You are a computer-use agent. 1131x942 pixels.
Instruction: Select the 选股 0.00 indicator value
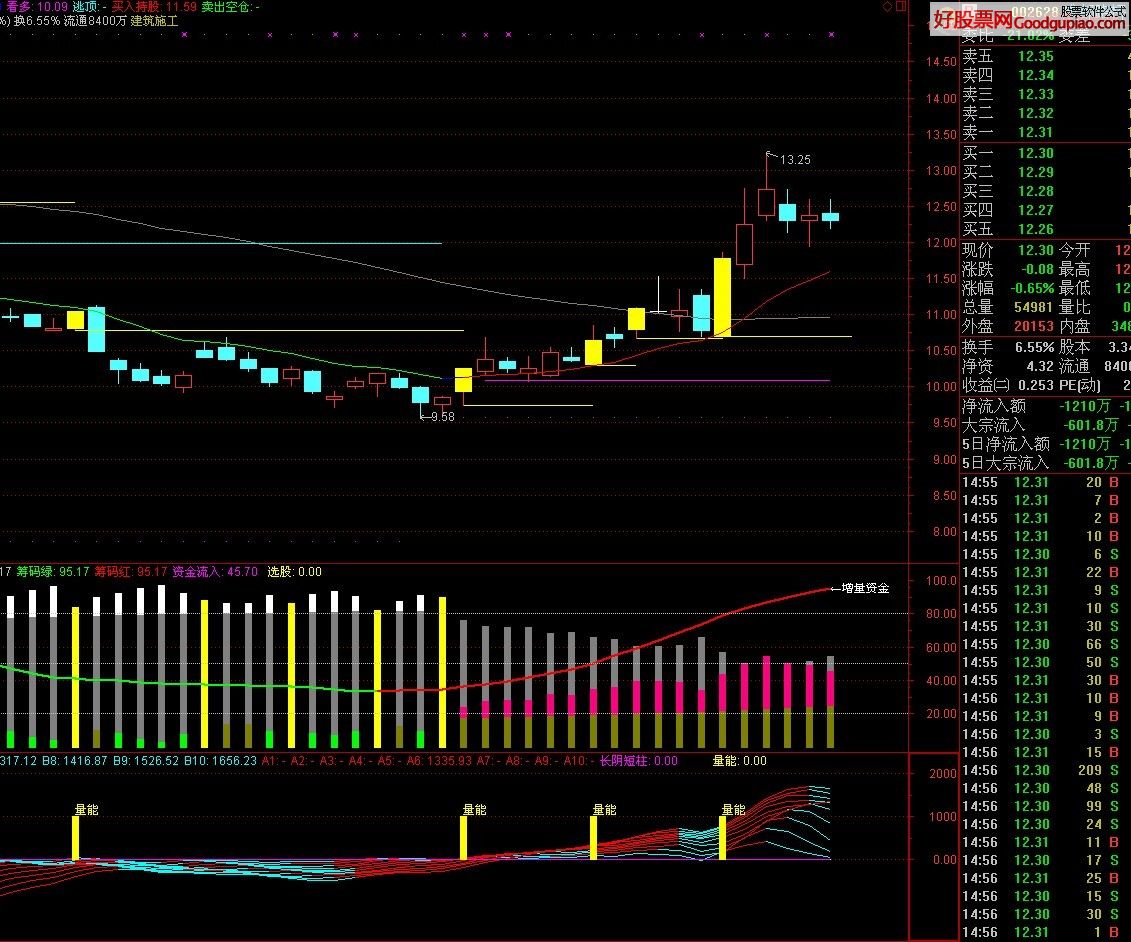(x=294, y=572)
